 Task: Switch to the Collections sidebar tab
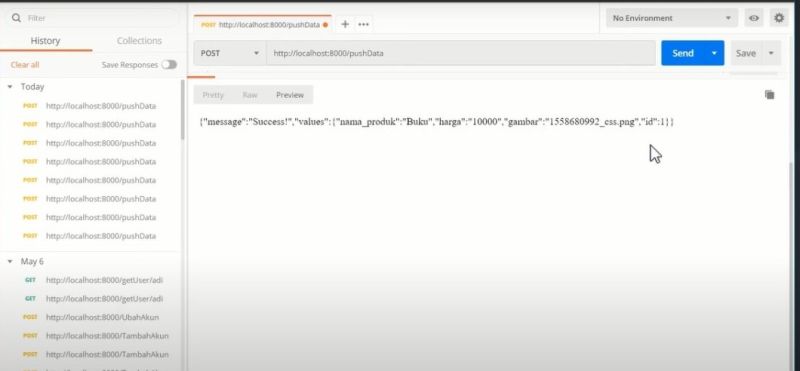[x=139, y=41]
